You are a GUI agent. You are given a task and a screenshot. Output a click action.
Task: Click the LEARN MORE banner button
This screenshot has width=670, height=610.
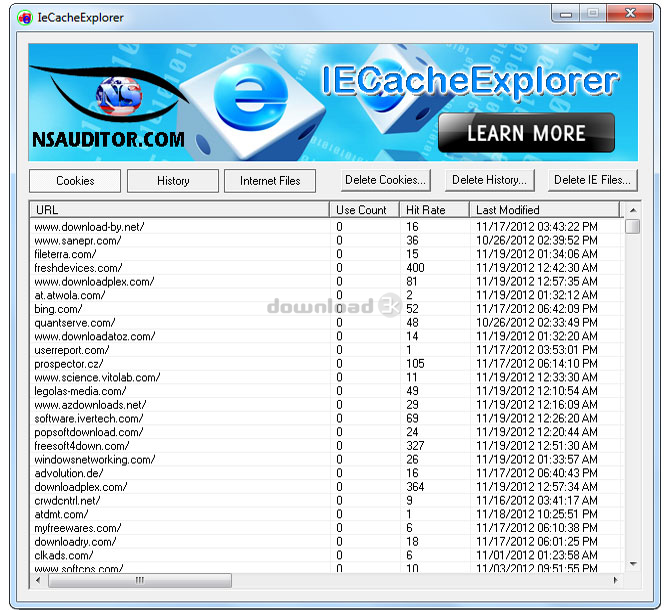[x=526, y=133]
